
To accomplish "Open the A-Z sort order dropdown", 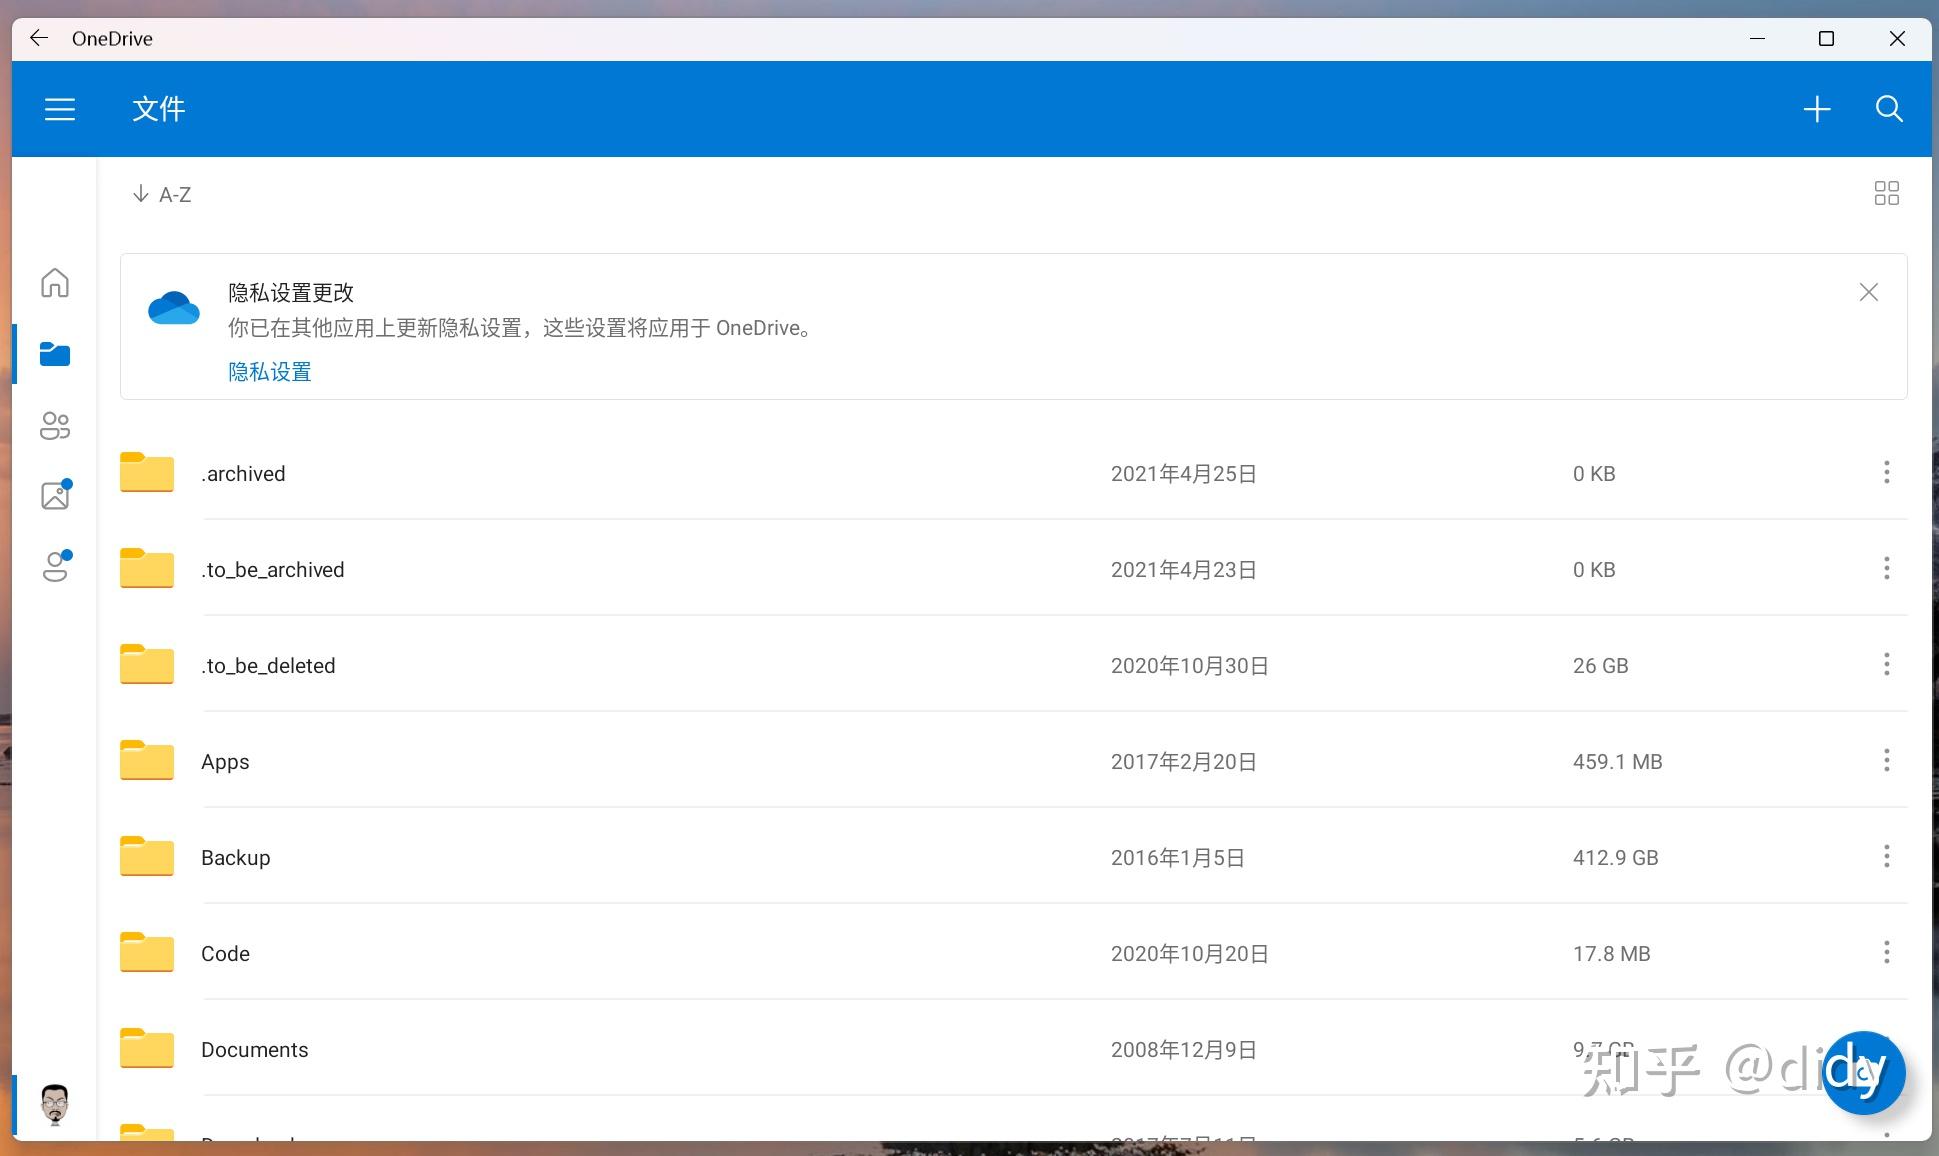I will tap(162, 193).
